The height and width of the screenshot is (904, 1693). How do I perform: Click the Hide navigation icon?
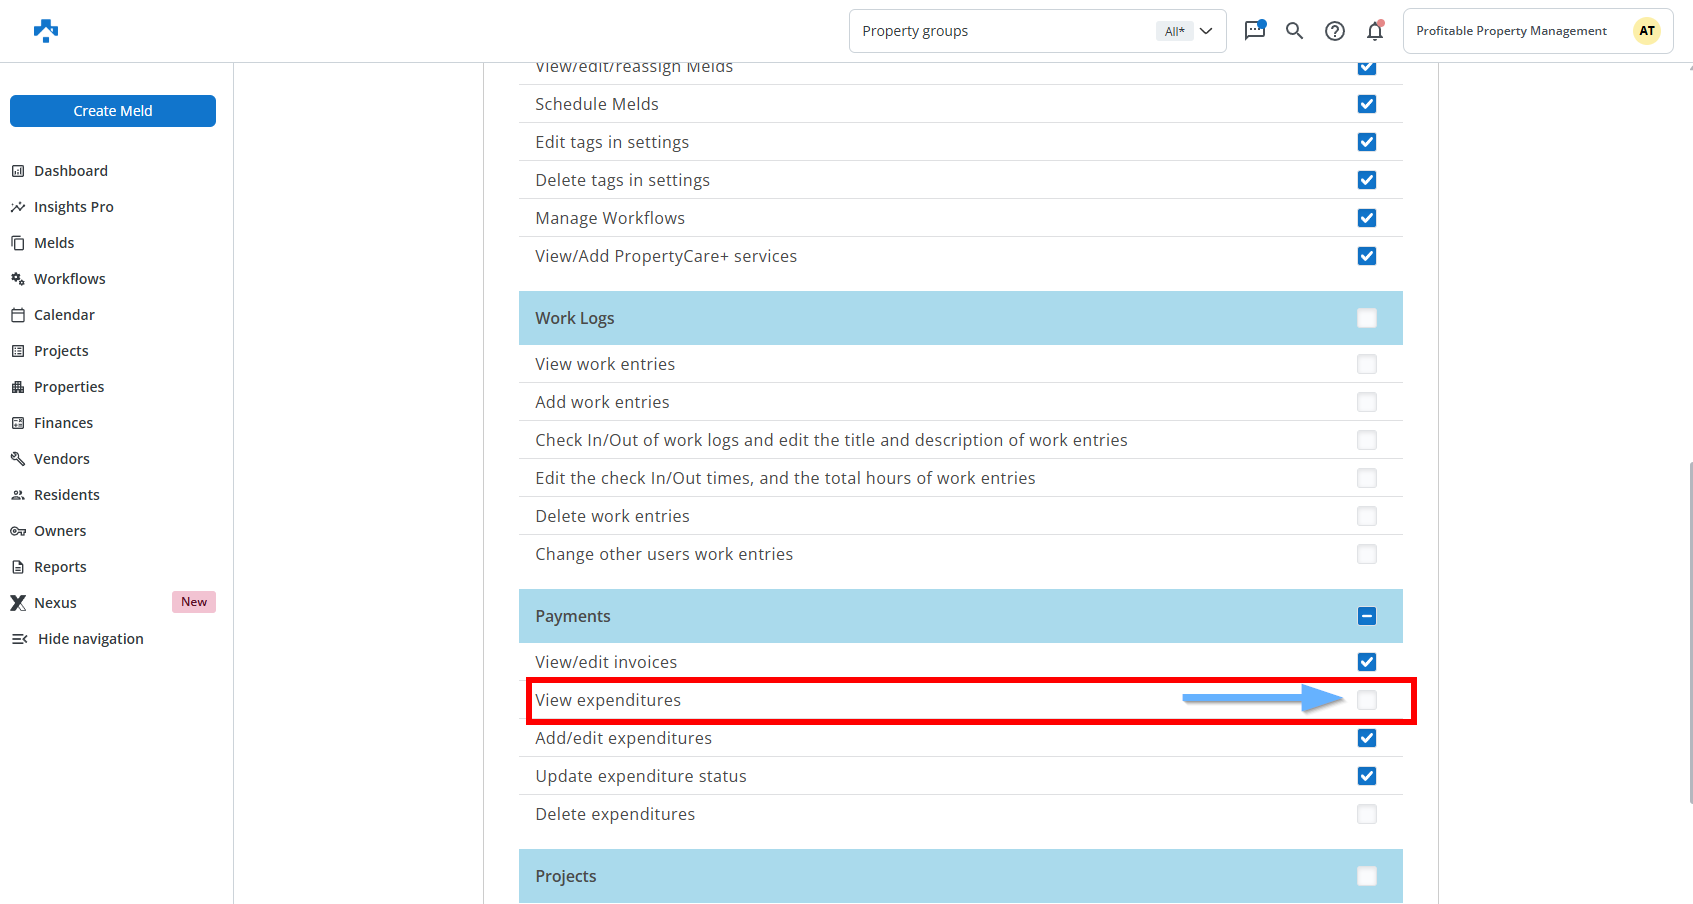[x=19, y=639]
